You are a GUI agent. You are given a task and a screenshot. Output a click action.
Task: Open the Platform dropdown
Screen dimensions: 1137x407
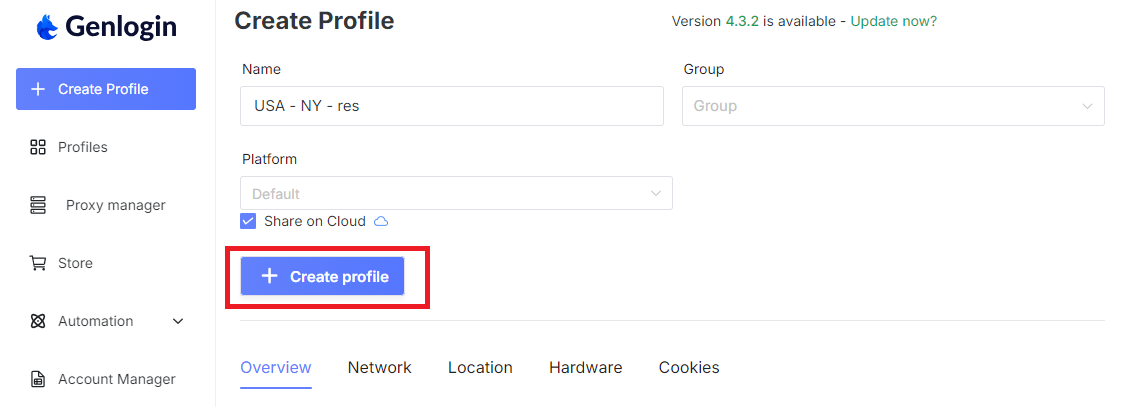point(456,193)
